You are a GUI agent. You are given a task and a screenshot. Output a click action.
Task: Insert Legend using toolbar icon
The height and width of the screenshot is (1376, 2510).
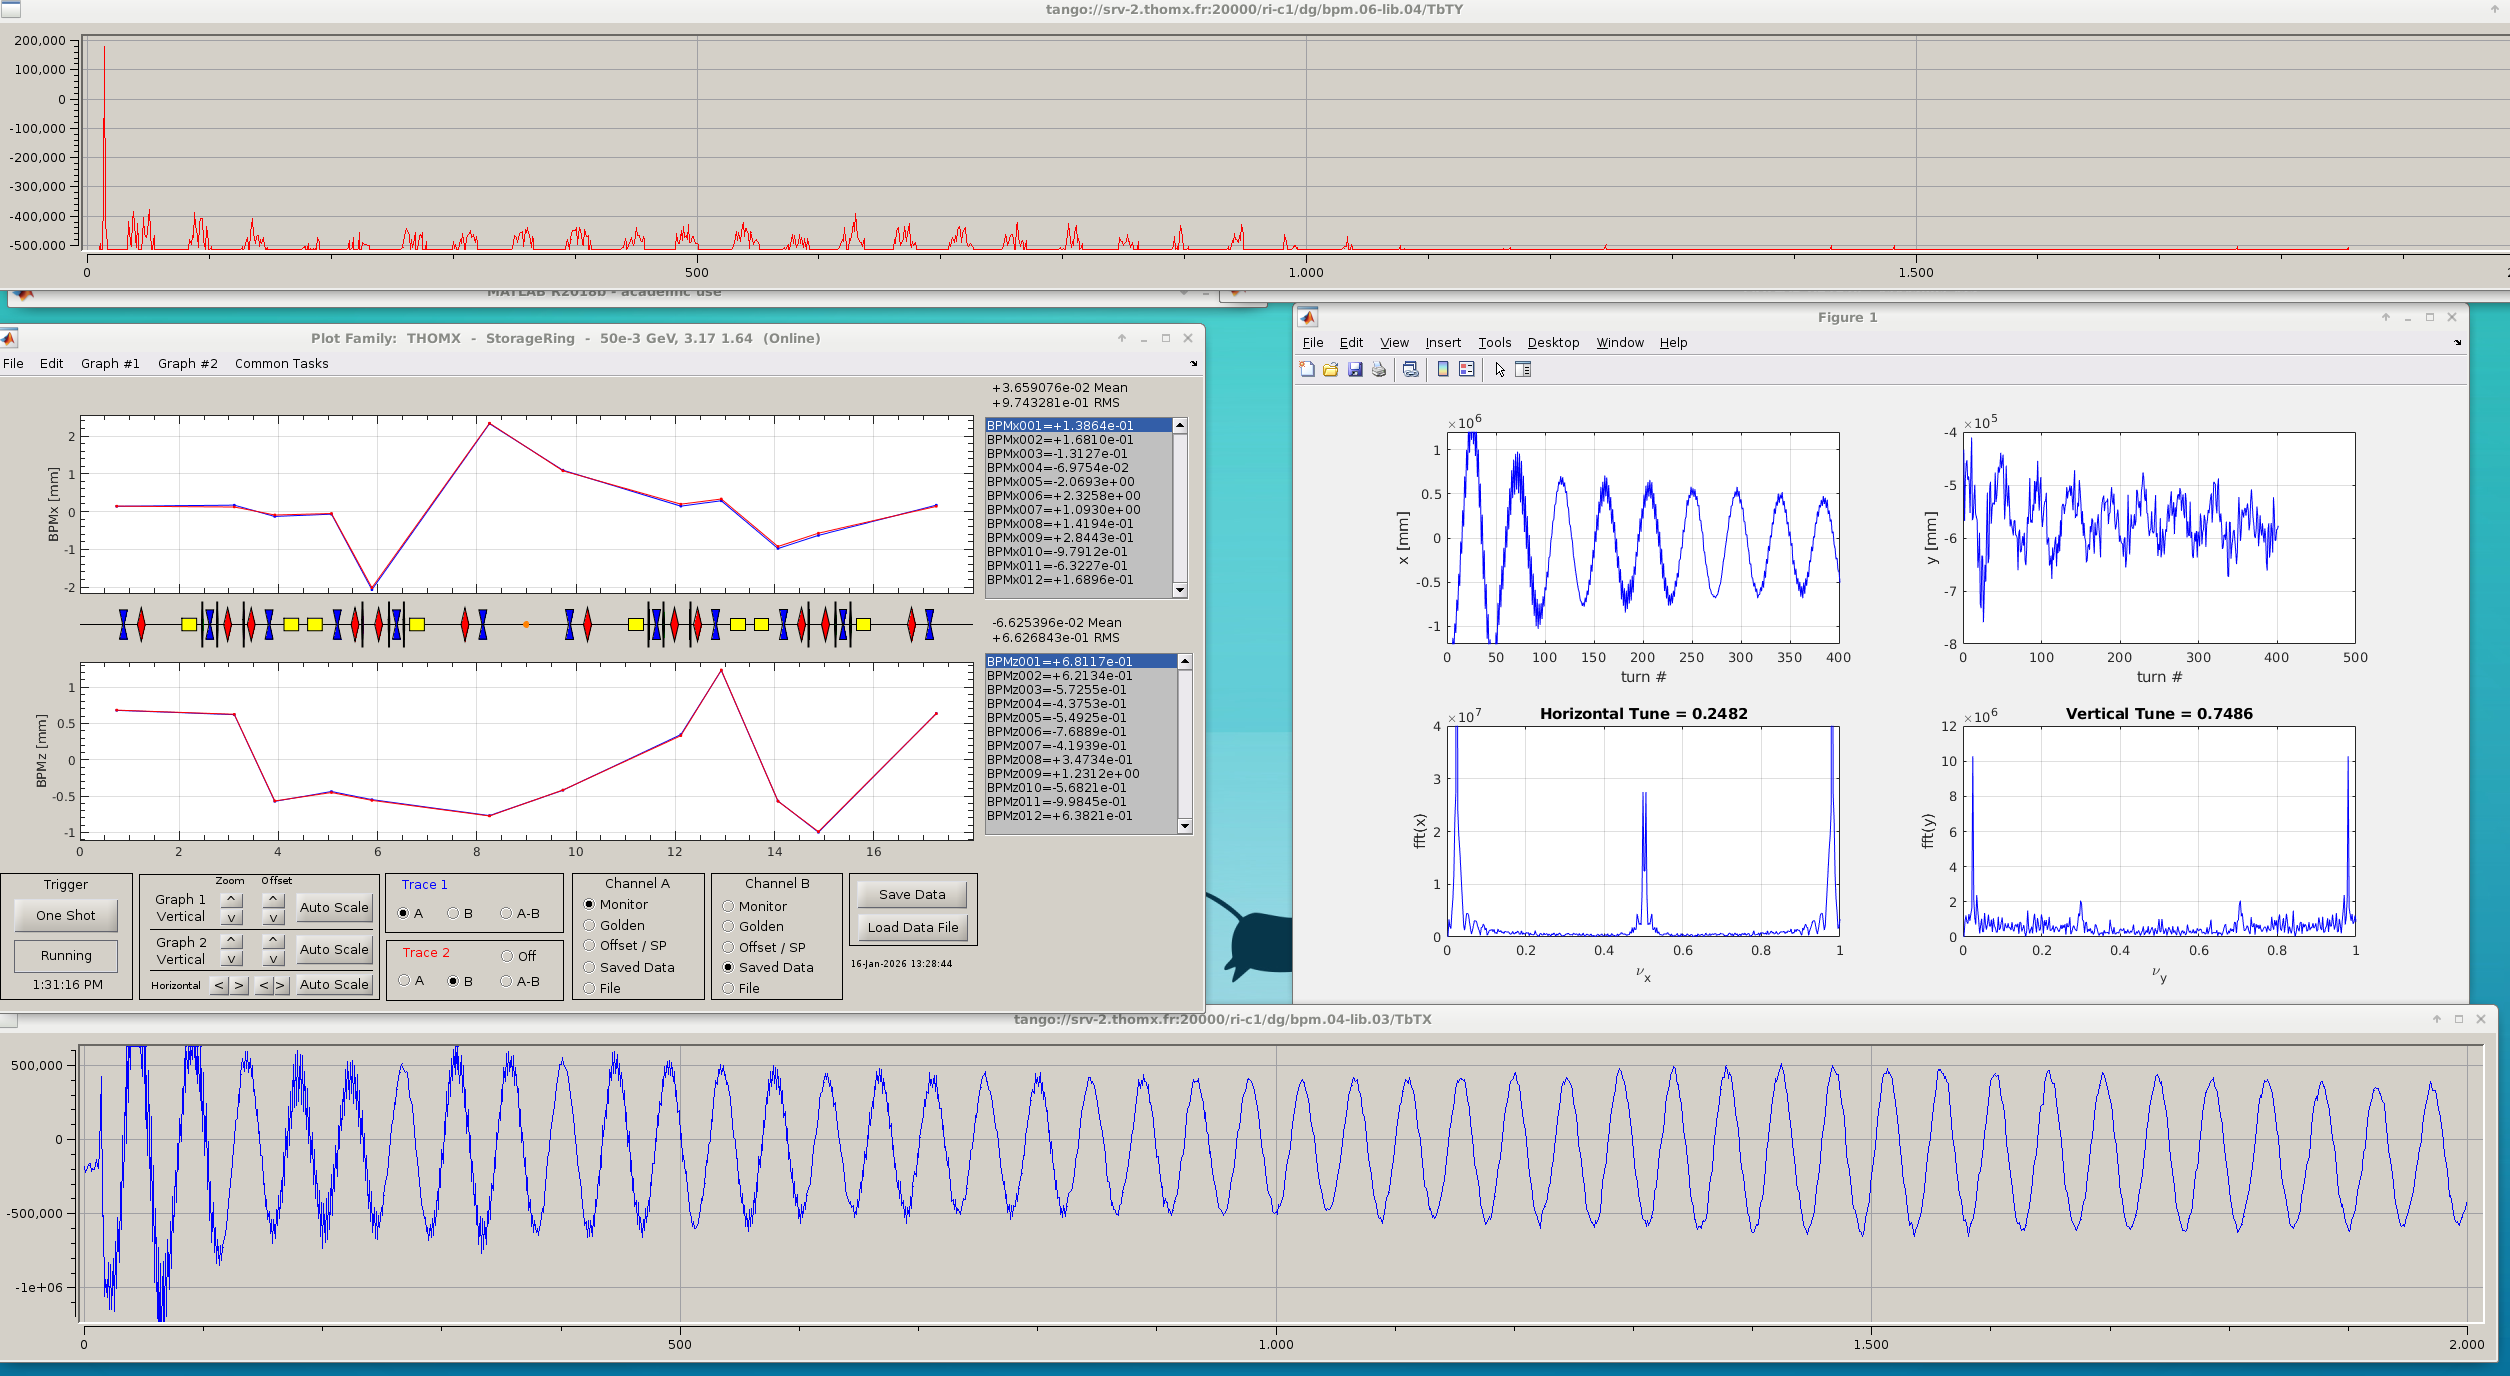coord(1467,370)
